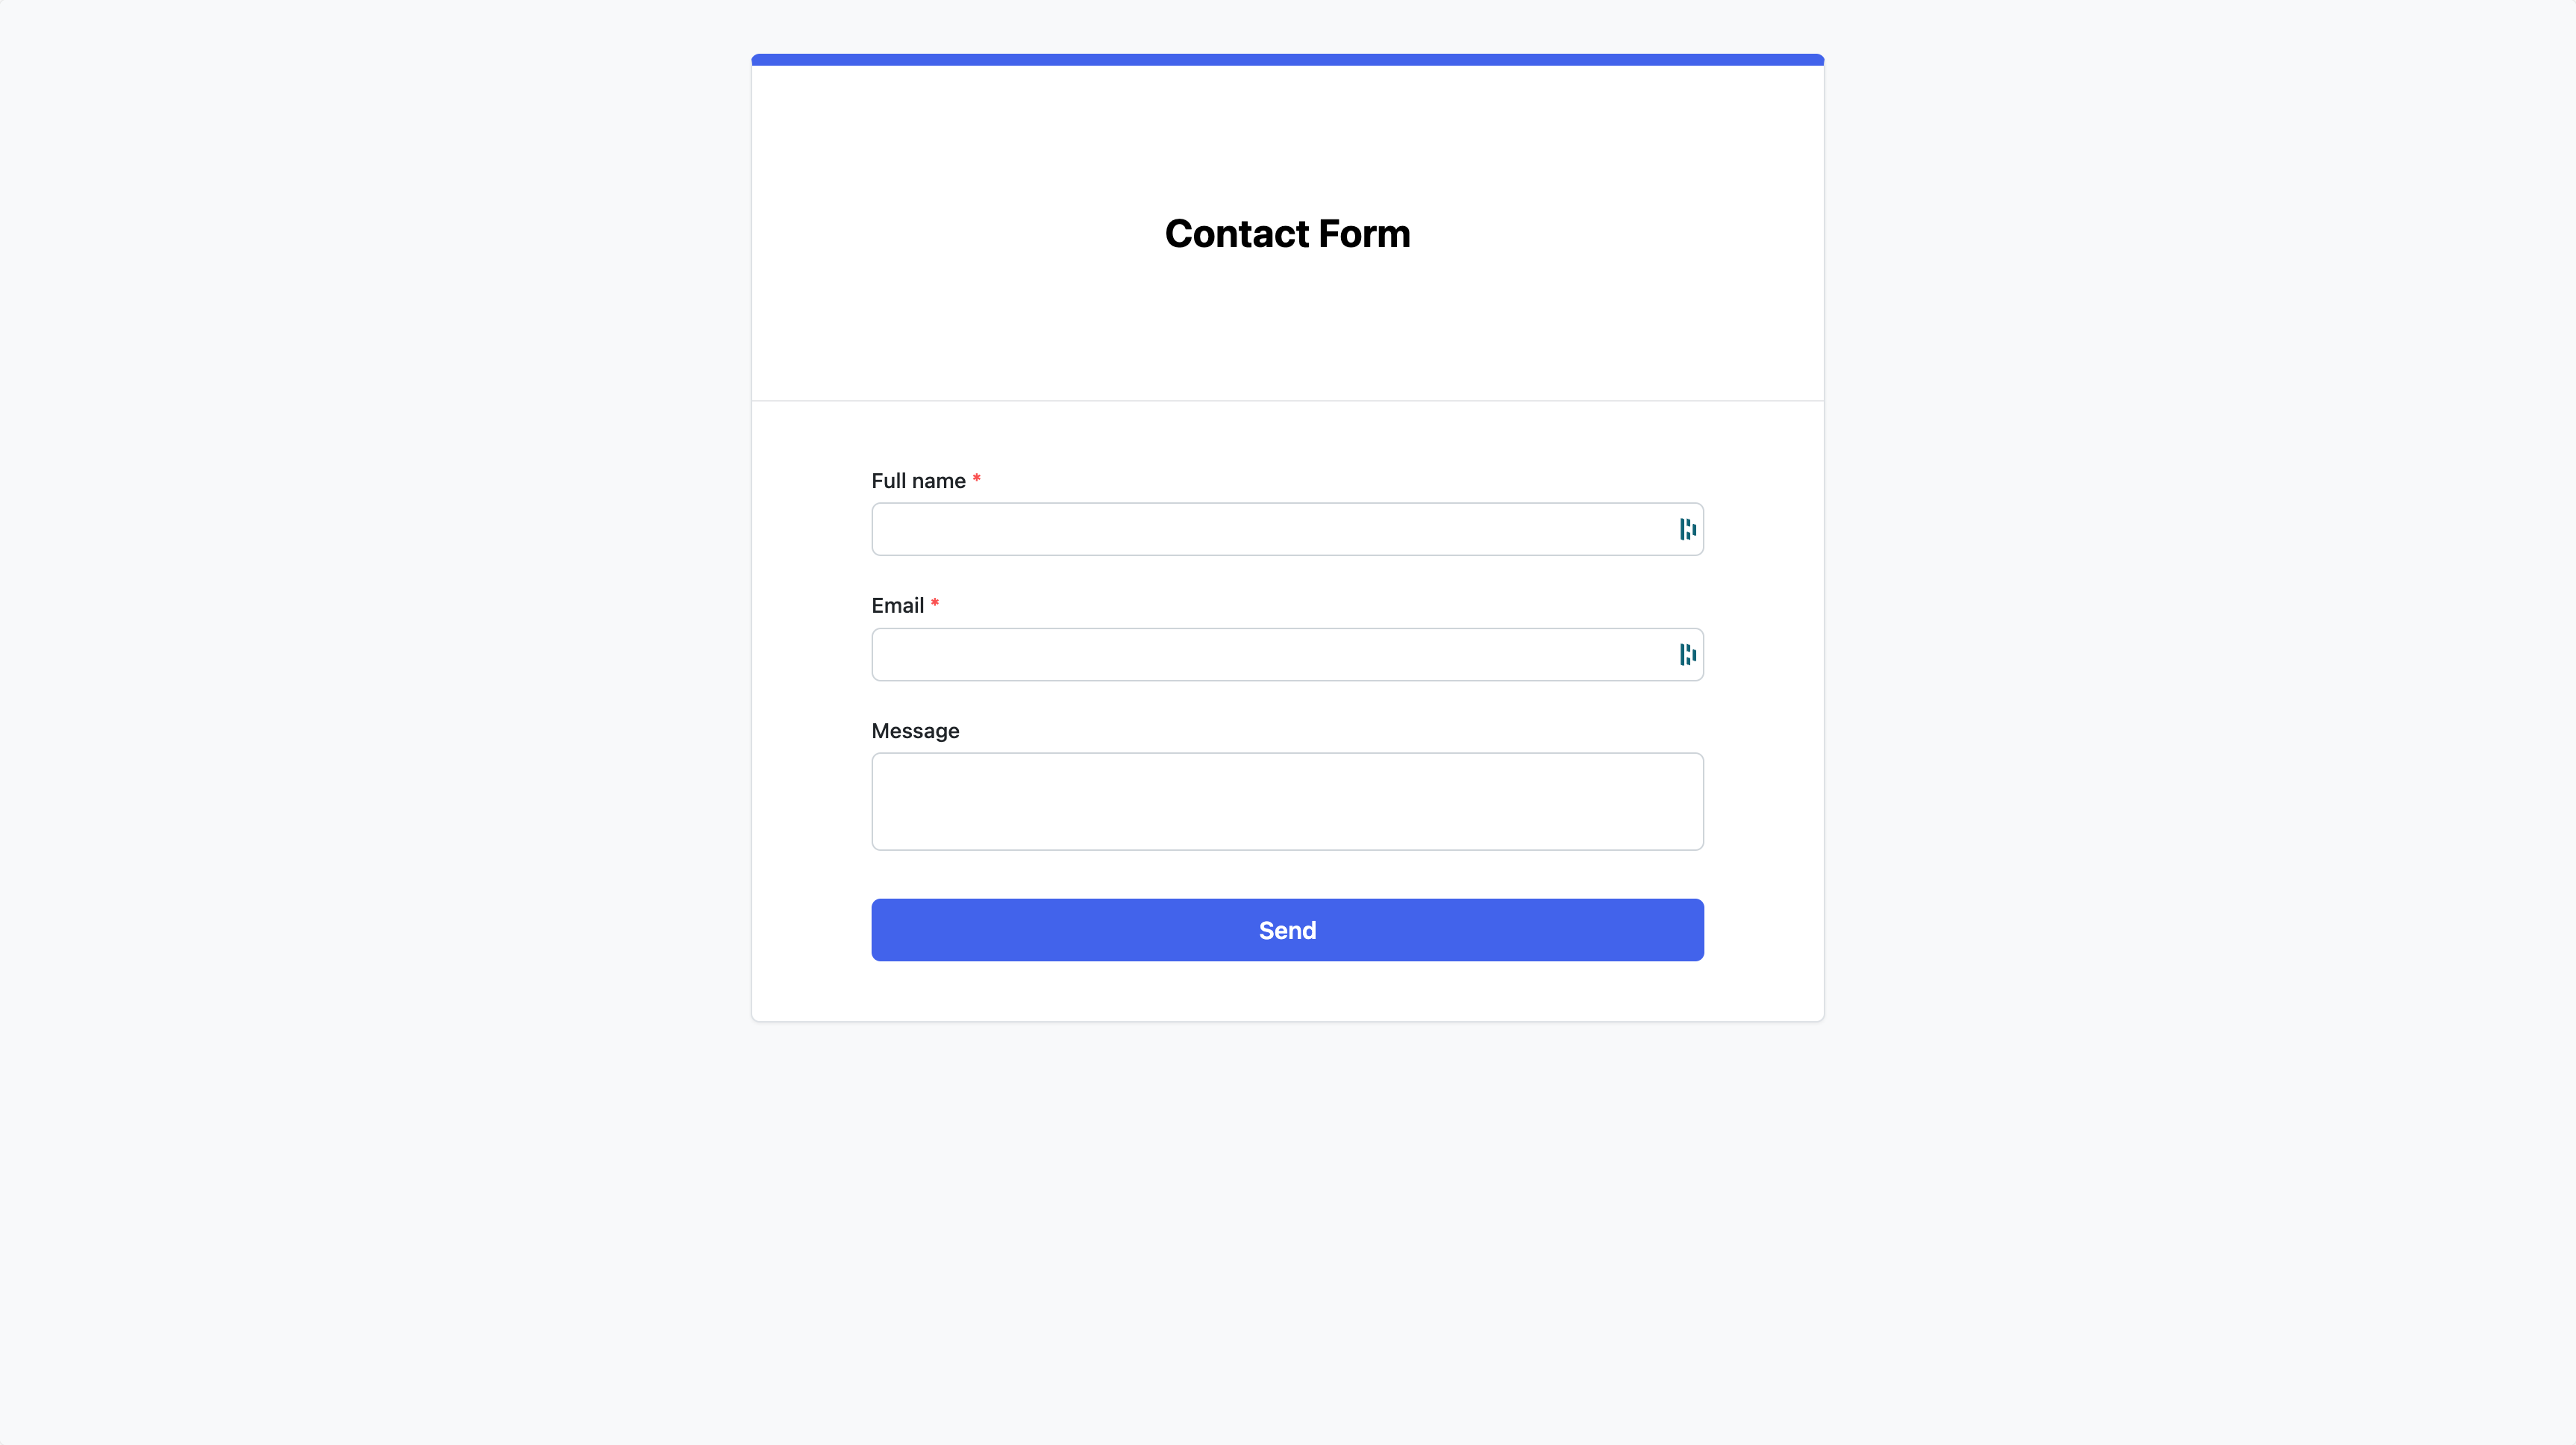Click the white card space below Send button

[x=1287, y=992]
